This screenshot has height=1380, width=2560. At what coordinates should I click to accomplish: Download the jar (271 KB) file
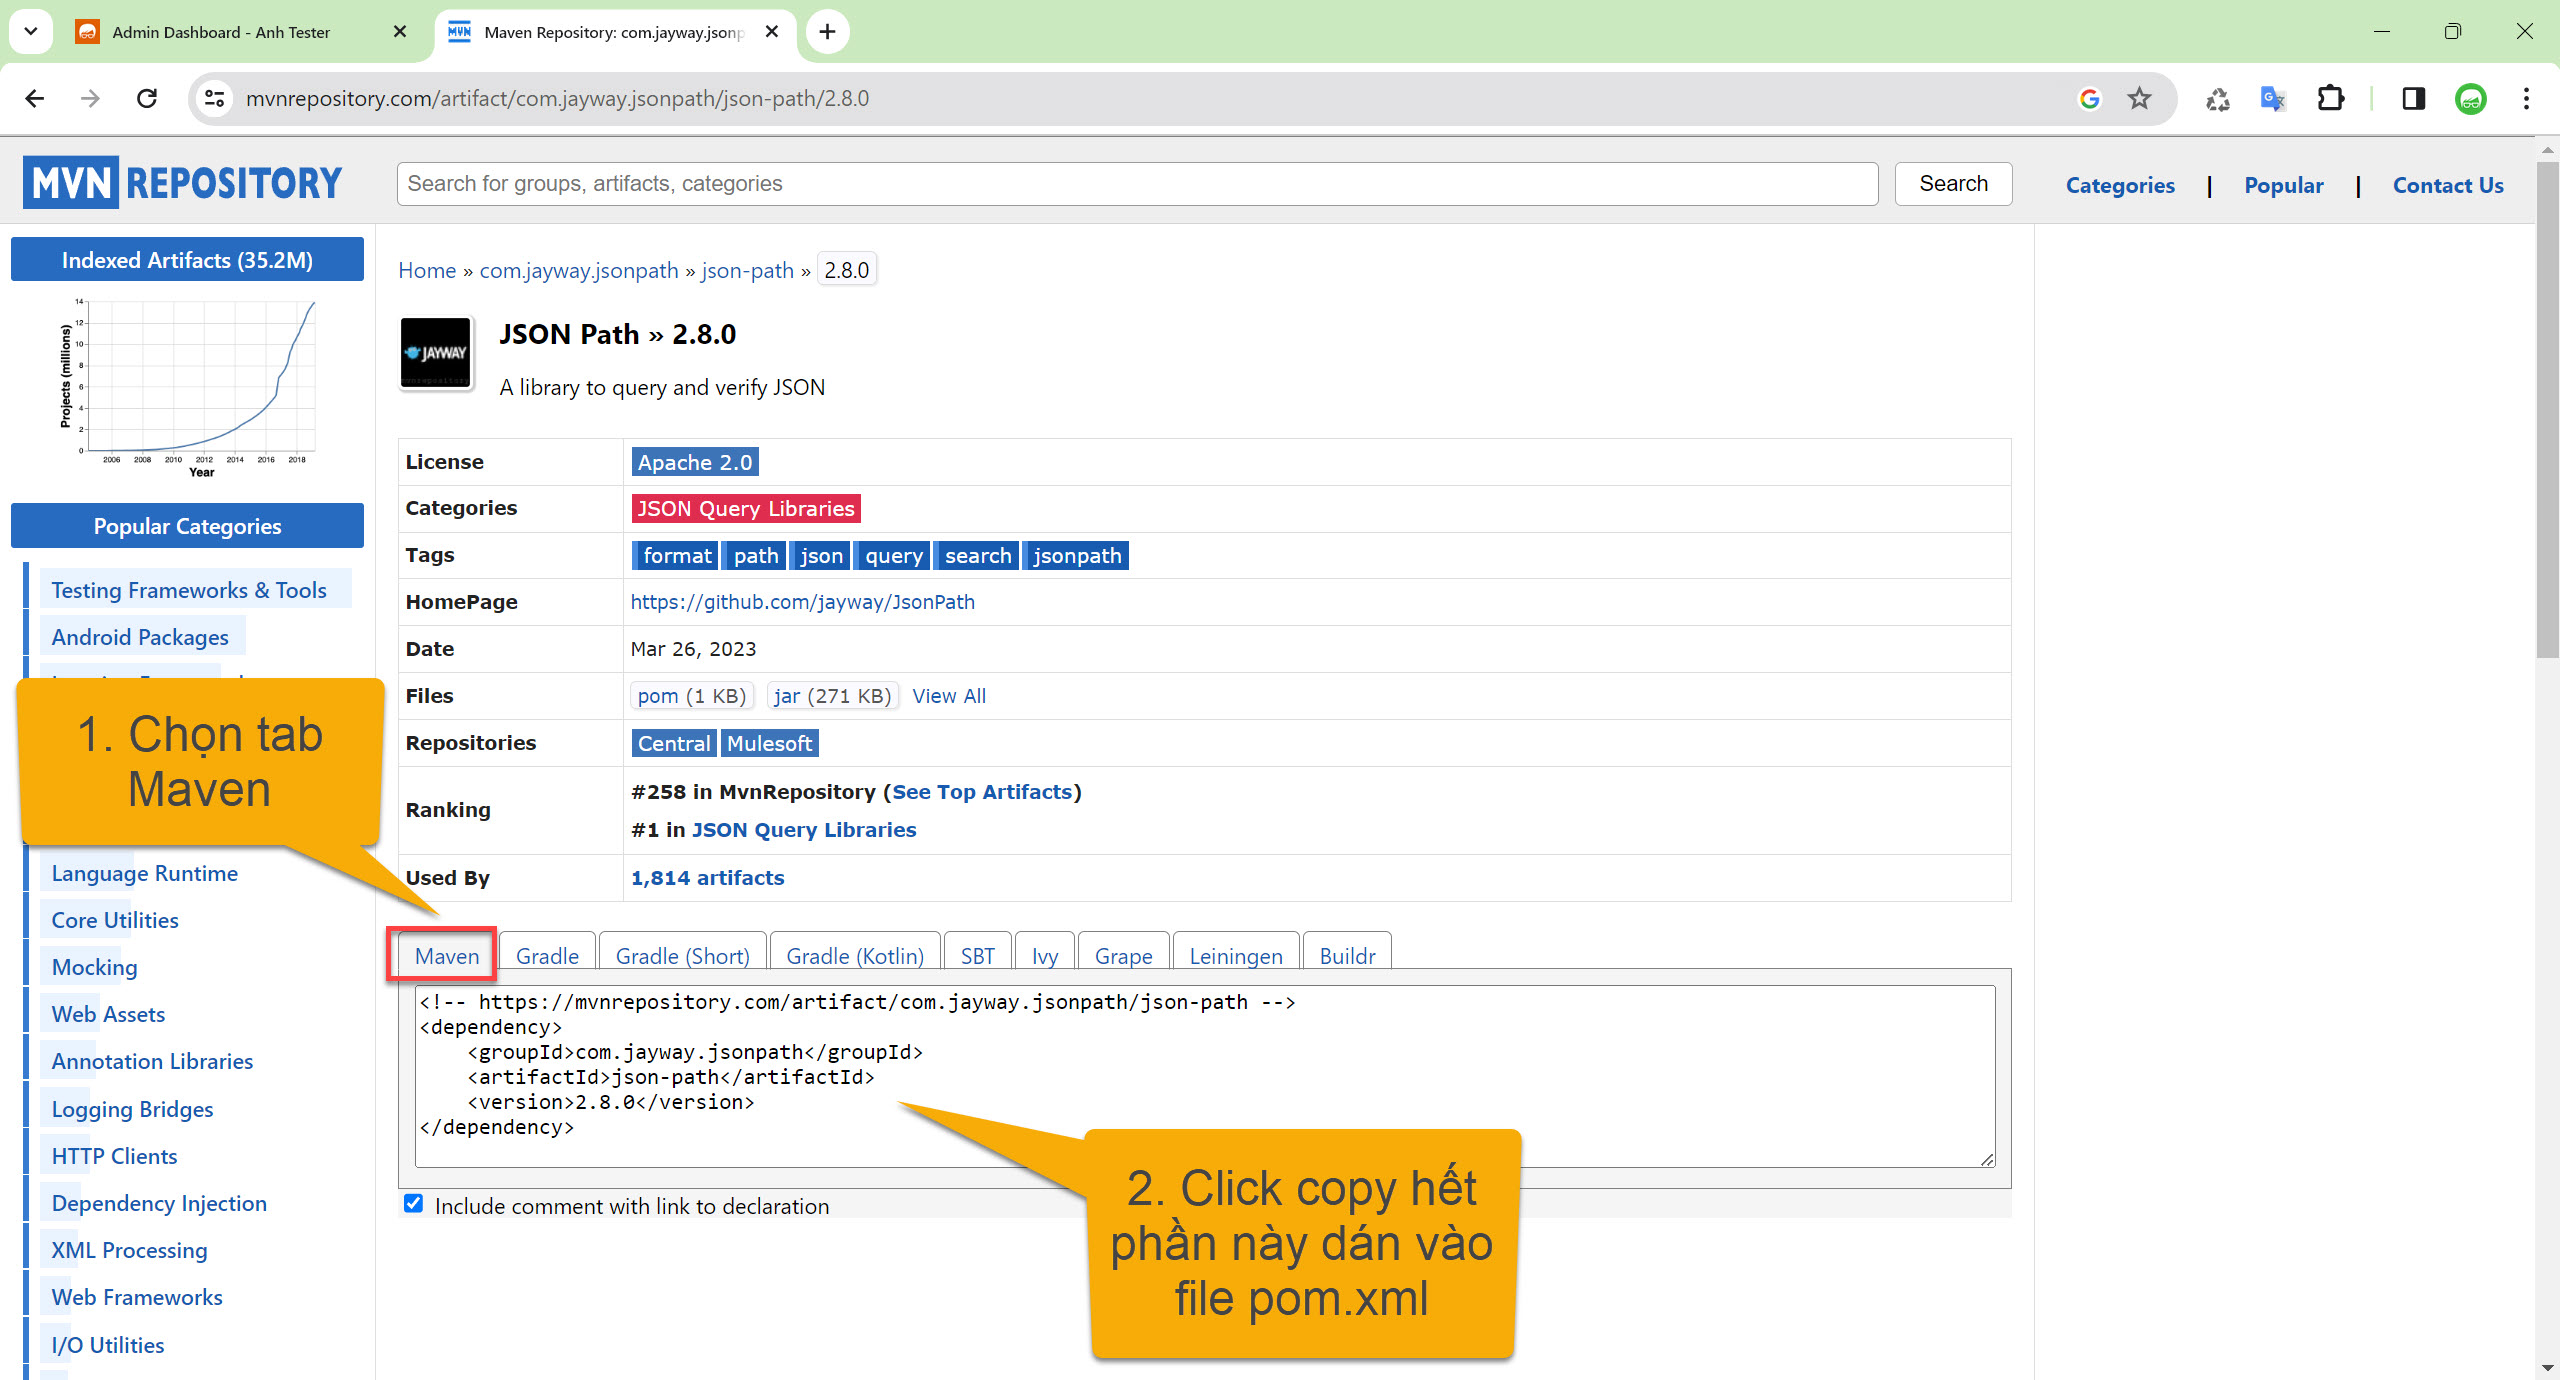click(832, 695)
